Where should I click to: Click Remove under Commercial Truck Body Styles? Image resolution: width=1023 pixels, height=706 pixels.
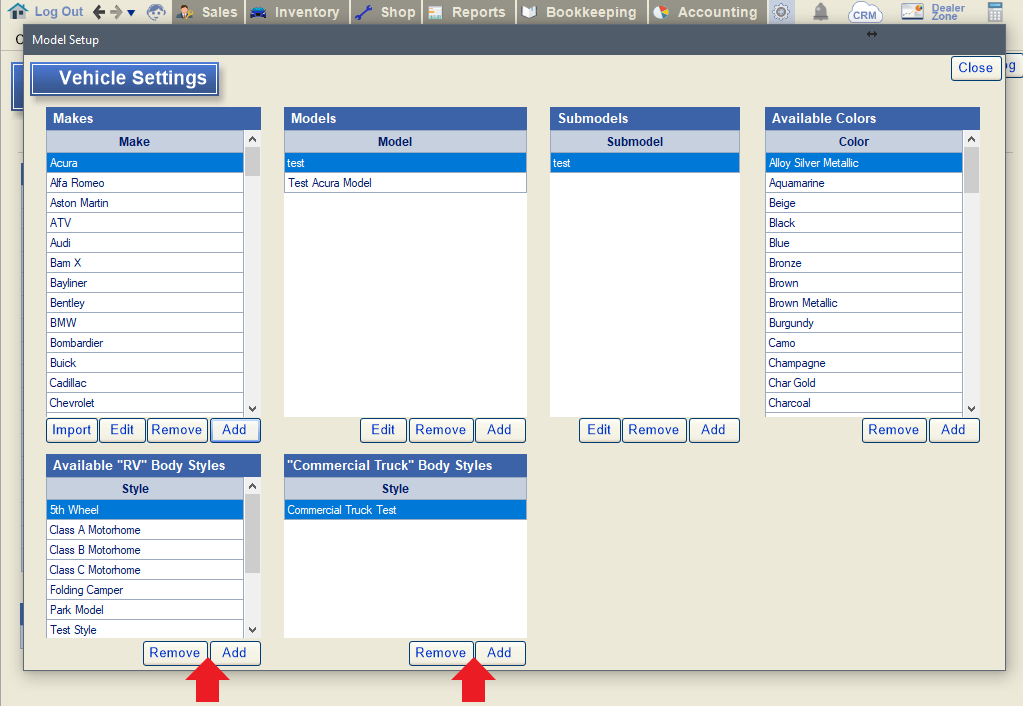coord(441,653)
